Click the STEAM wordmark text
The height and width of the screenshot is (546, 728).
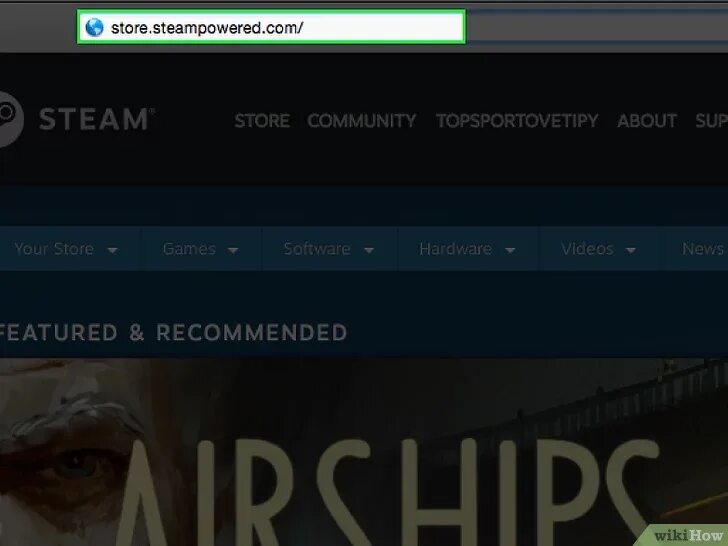[95, 119]
